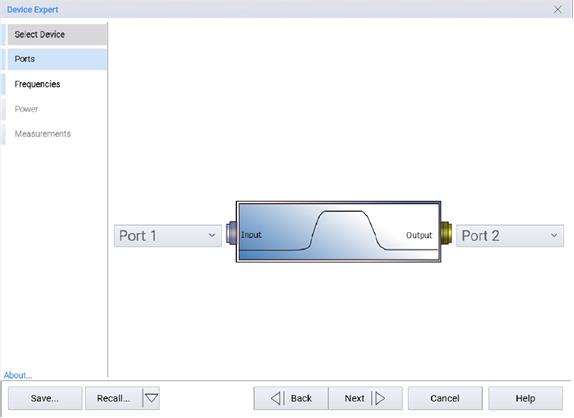This screenshot has width=574, height=418.
Task: Select the Ports step in the sidebar
Action: pyautogui.click(x=57, y=59)
